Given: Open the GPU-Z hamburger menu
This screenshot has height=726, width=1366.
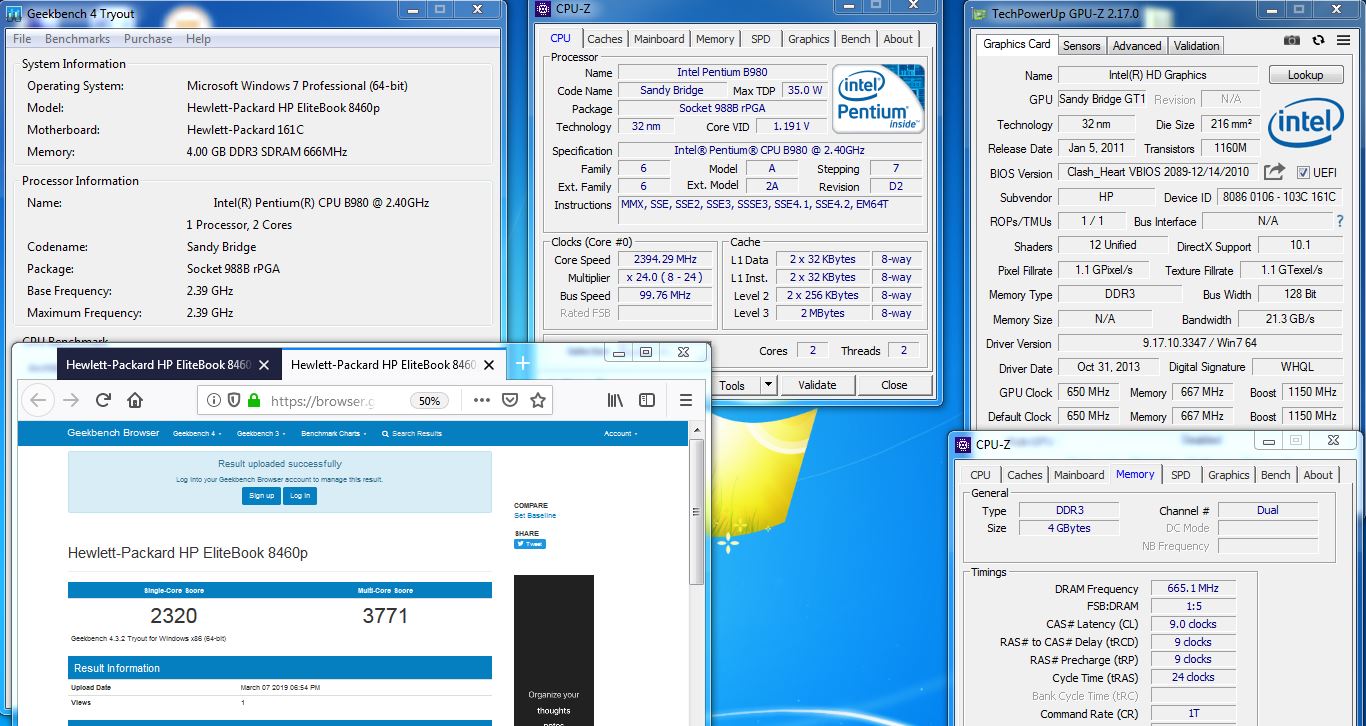Looking at the screenshot, I should coord(1343,40).
